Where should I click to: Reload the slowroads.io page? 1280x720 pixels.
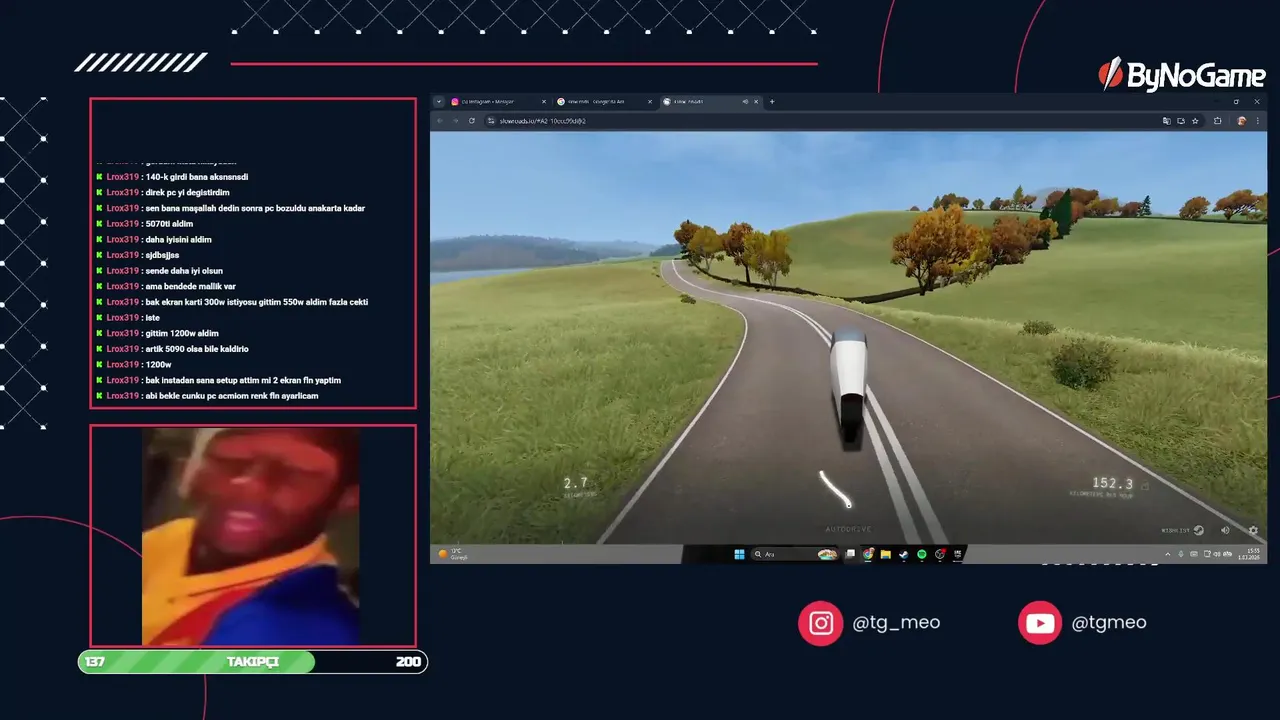click(x=471, y=121)
